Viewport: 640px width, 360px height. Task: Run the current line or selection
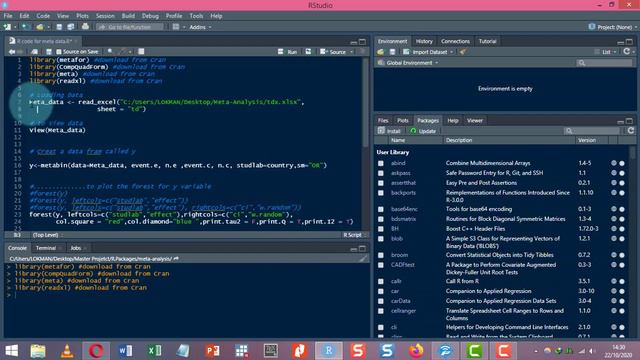click(x=288, y=52)
